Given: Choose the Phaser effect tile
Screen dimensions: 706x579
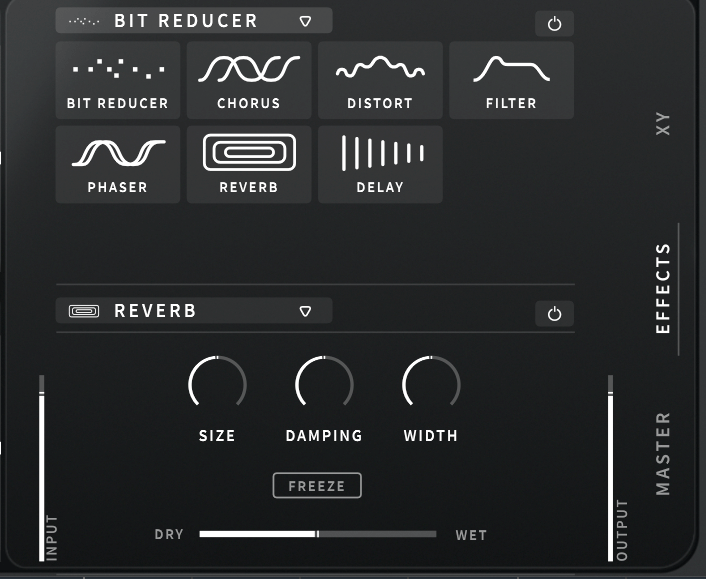Looking at the screenshot, I should [x=118, y=164].
